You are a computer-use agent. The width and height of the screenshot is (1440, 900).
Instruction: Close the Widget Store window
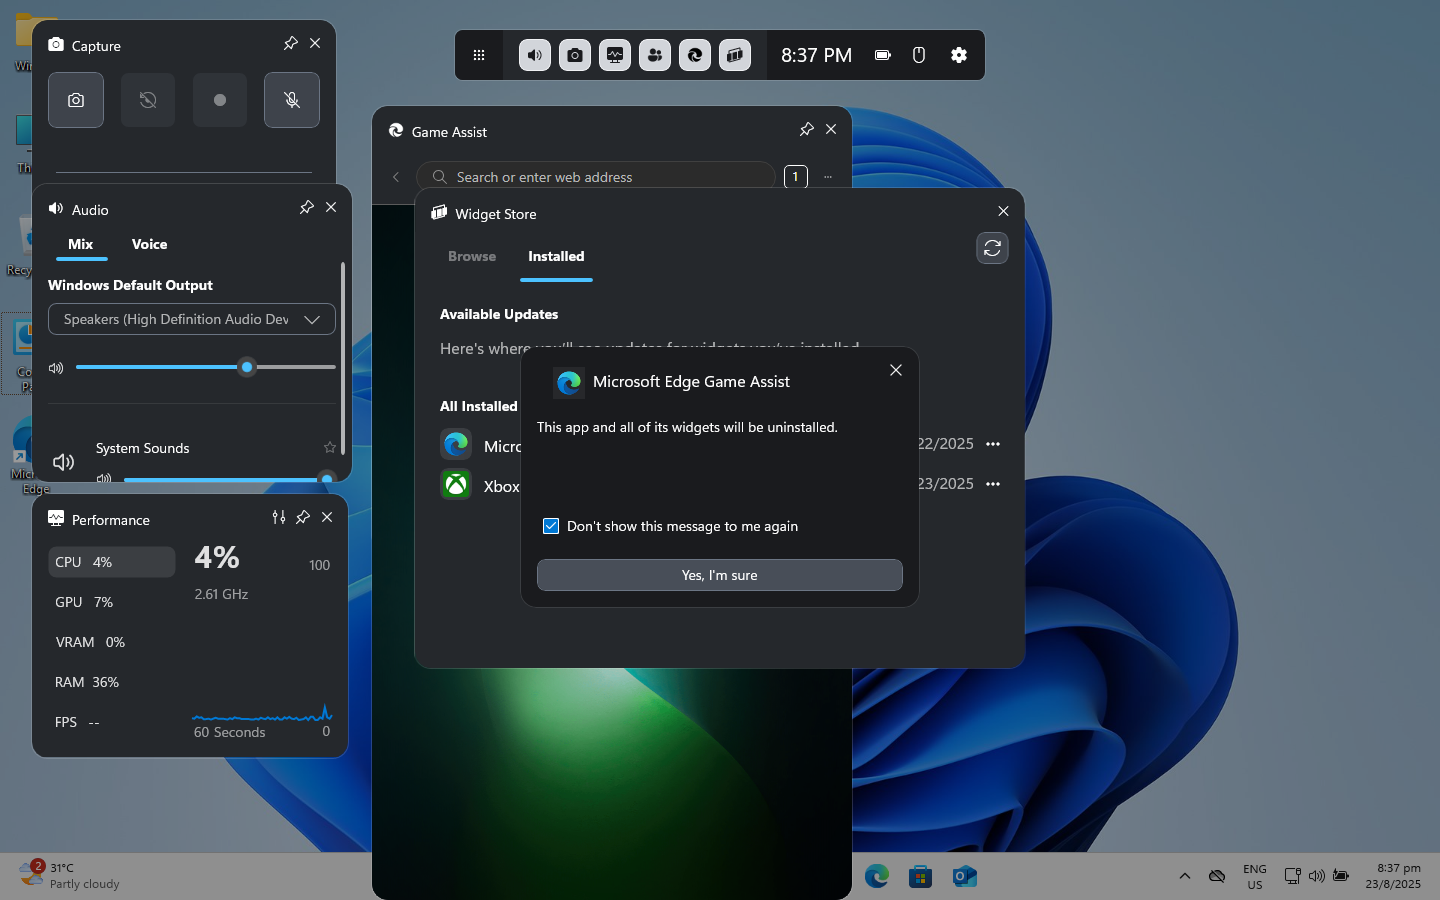[x=1003, y=211]
